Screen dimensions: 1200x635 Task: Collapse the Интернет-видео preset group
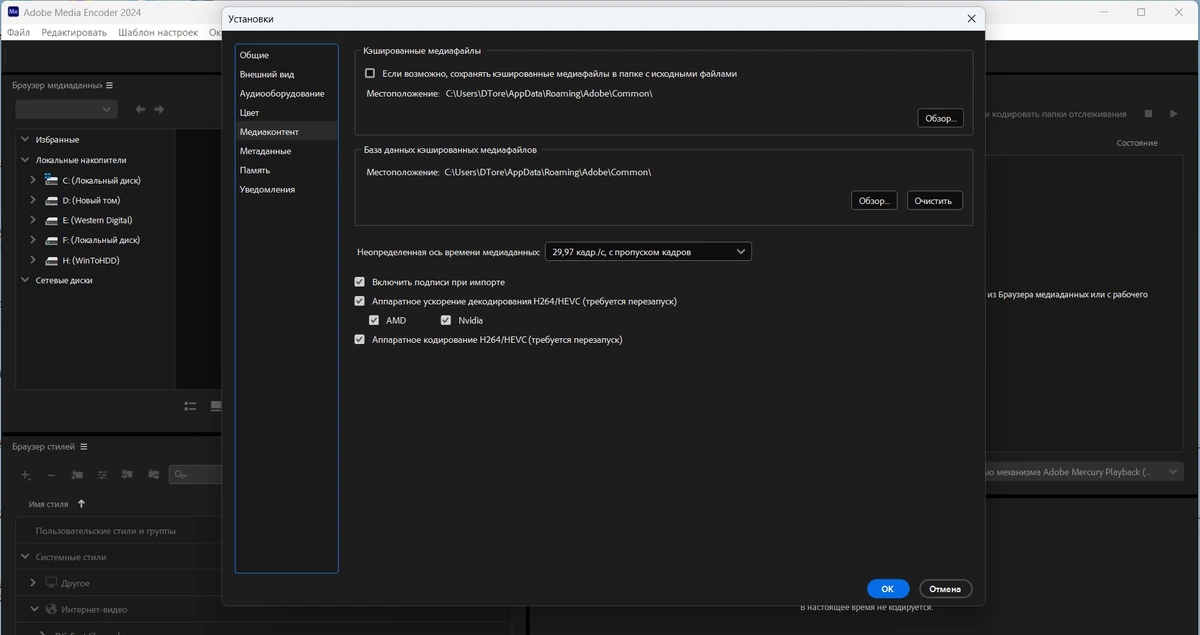coord(33,609)
